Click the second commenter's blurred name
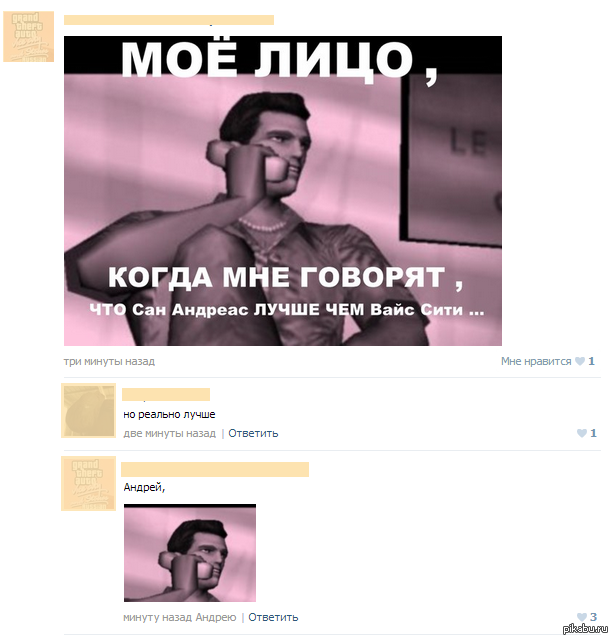Viewport: 613px width, 640px height. (x=215, y=469)
